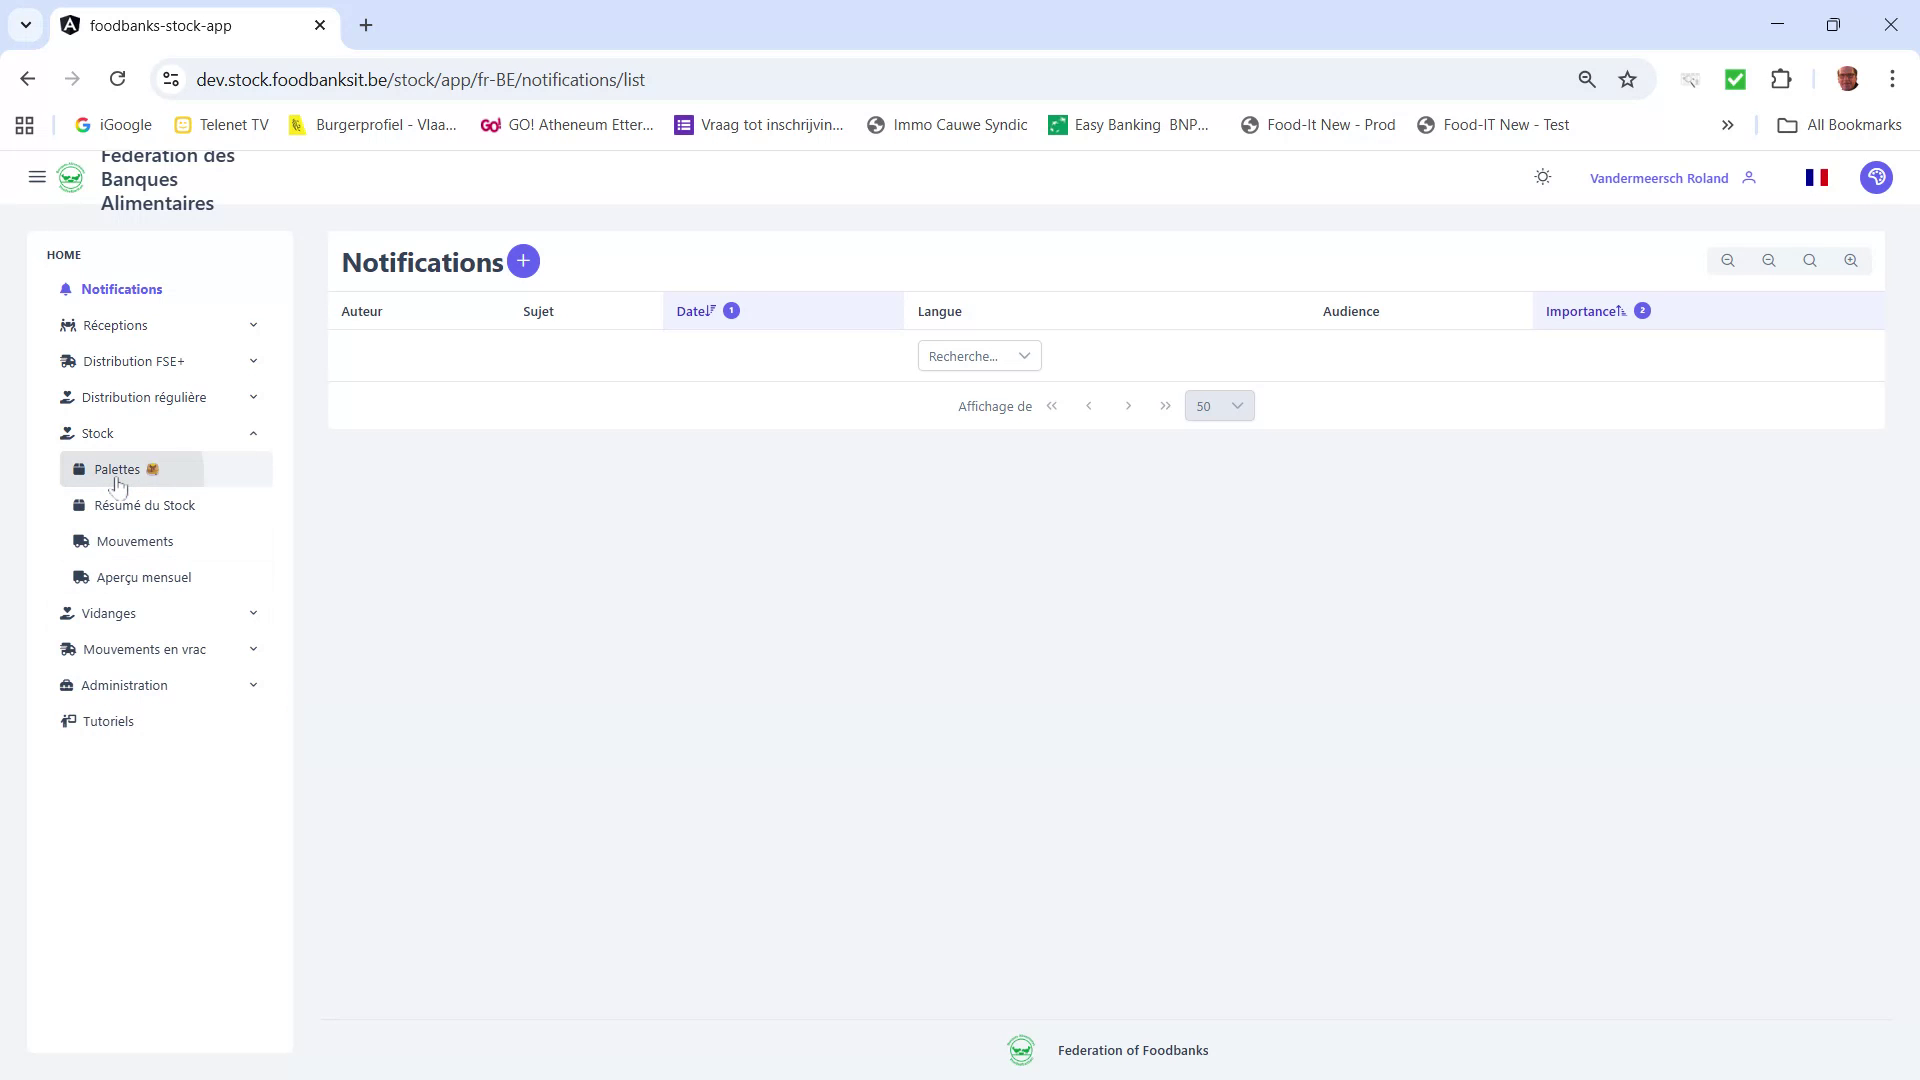Open search with the plain magnifier icon
The image size is (1920, 1080).
pyautogui.click(x=1810, y=260)
